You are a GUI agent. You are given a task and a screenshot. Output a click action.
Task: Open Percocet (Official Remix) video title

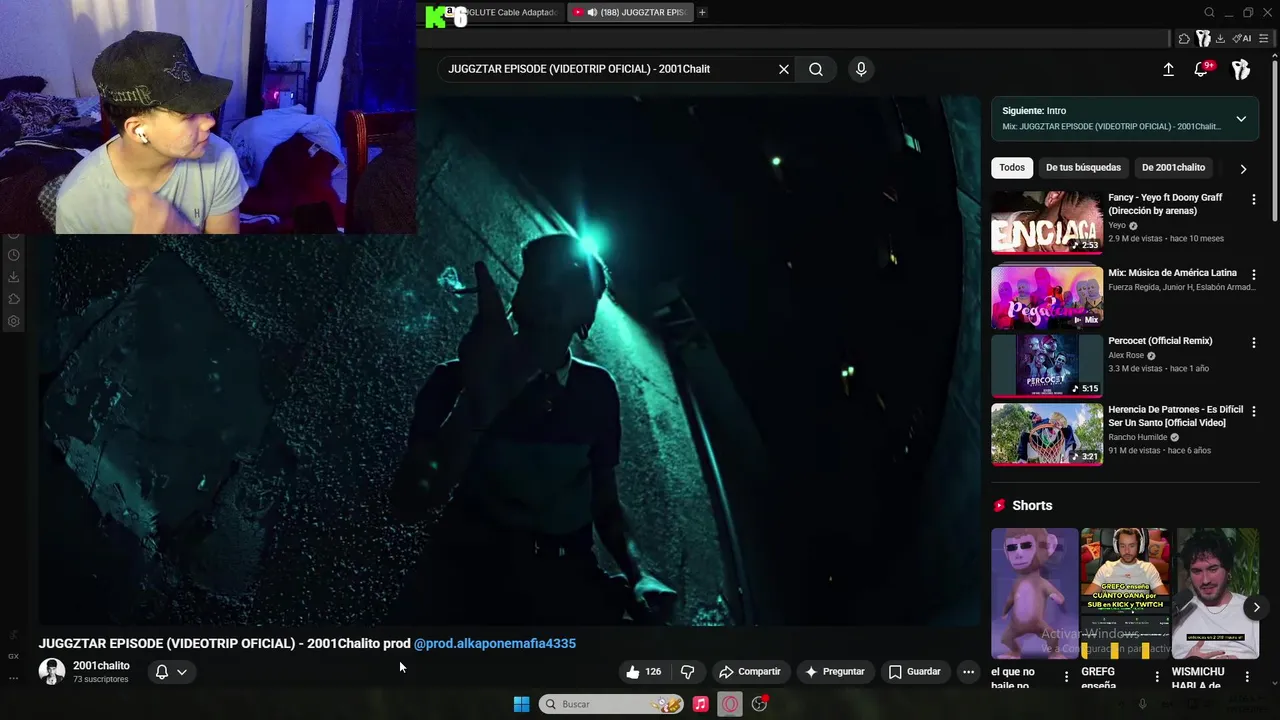tap(1160, 341)
